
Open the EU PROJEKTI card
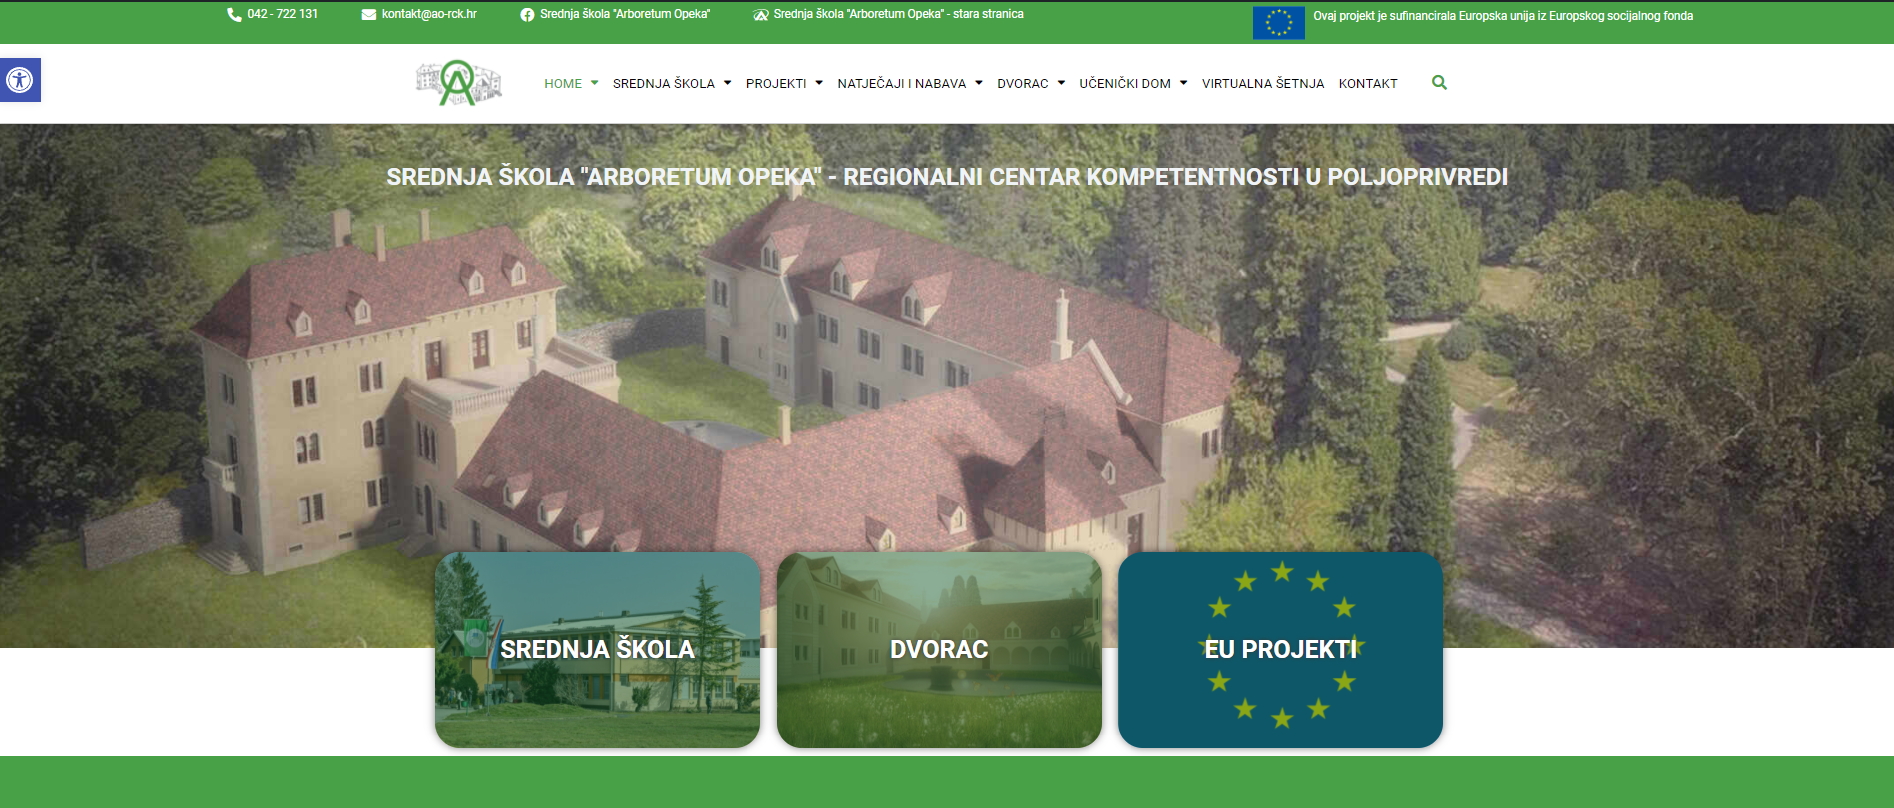(x=1280, y=650)
